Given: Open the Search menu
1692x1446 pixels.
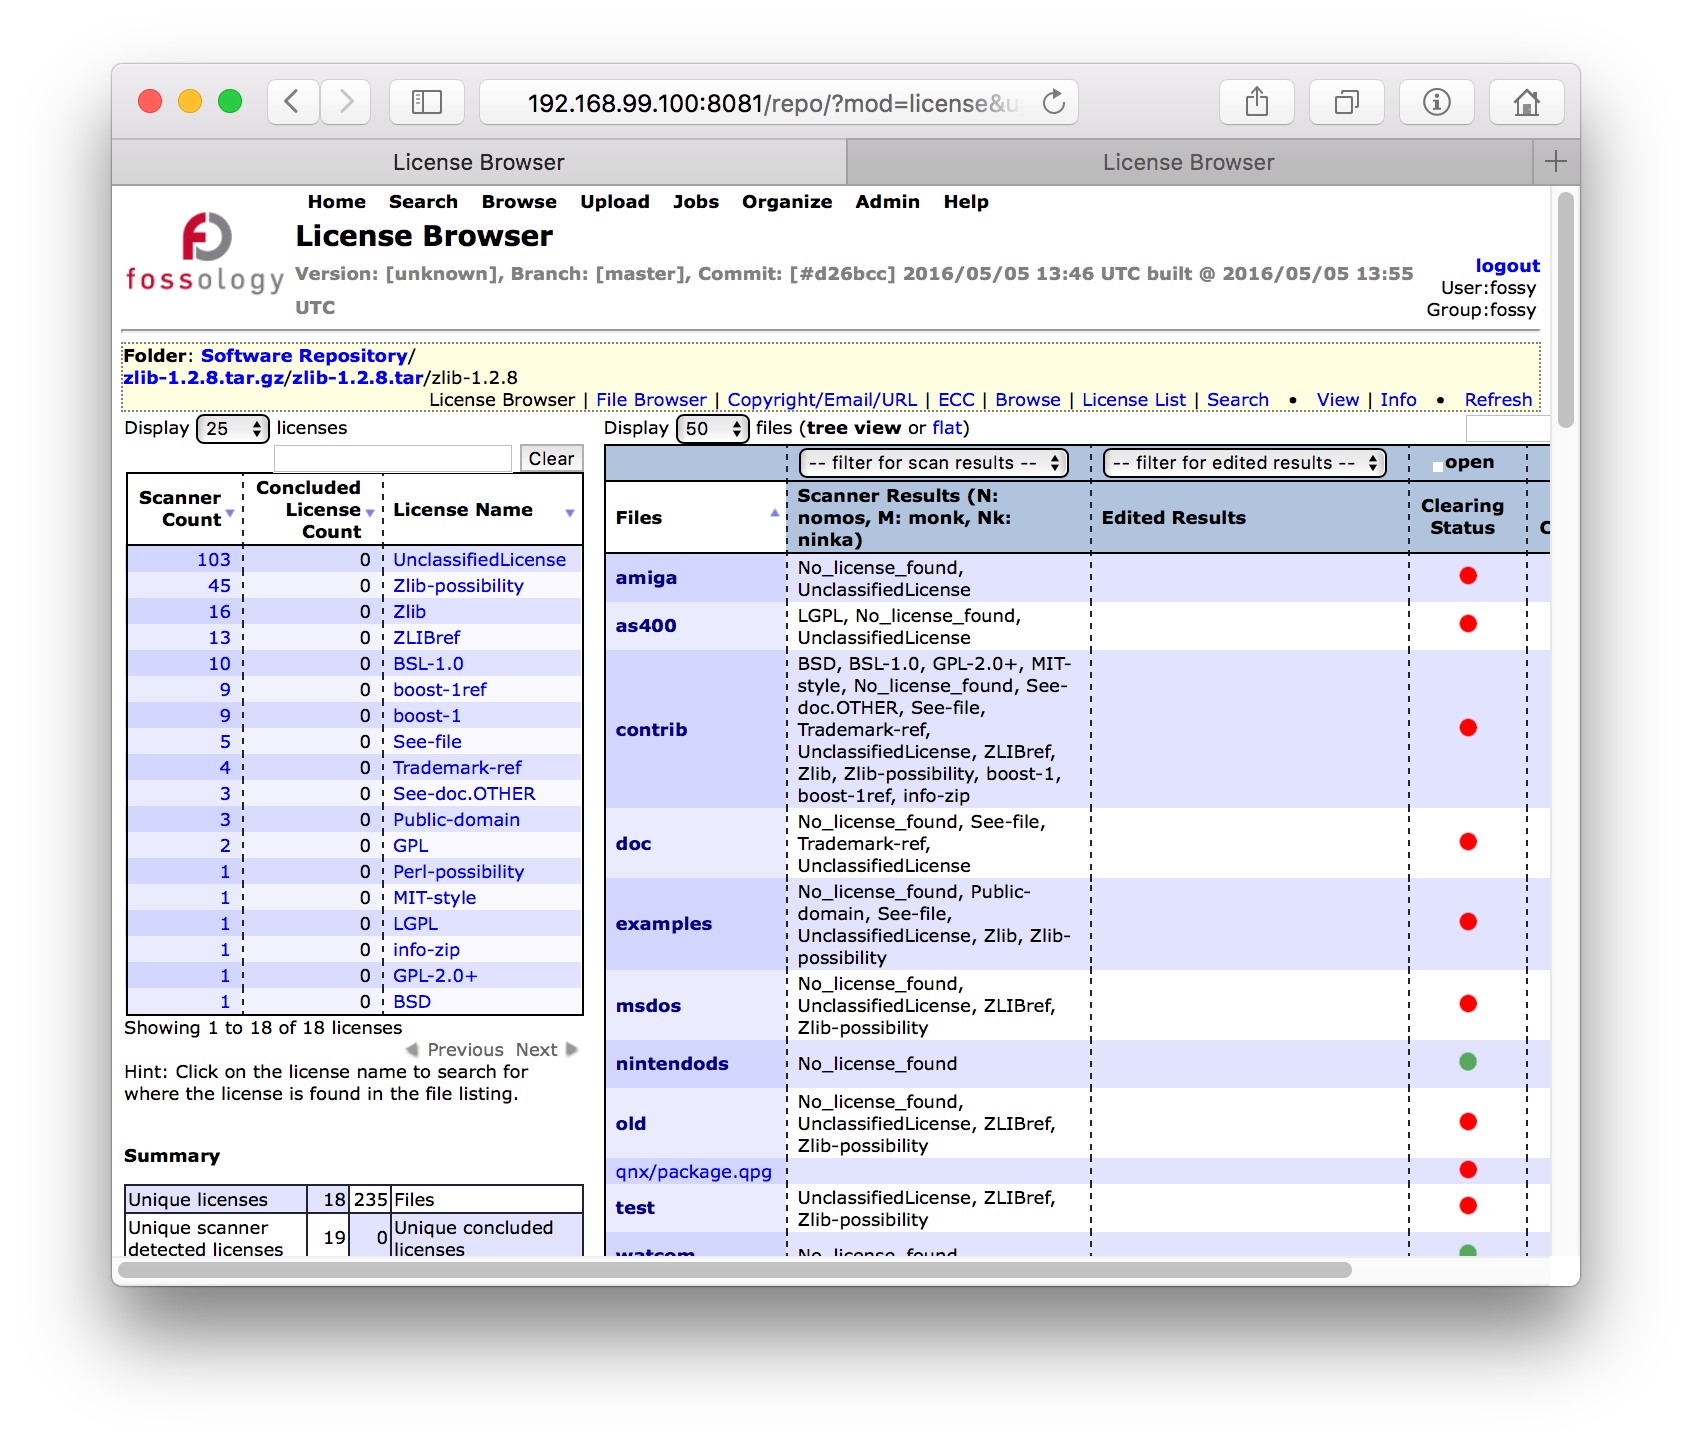Looking at the screenshot, I should pos(423,201).
